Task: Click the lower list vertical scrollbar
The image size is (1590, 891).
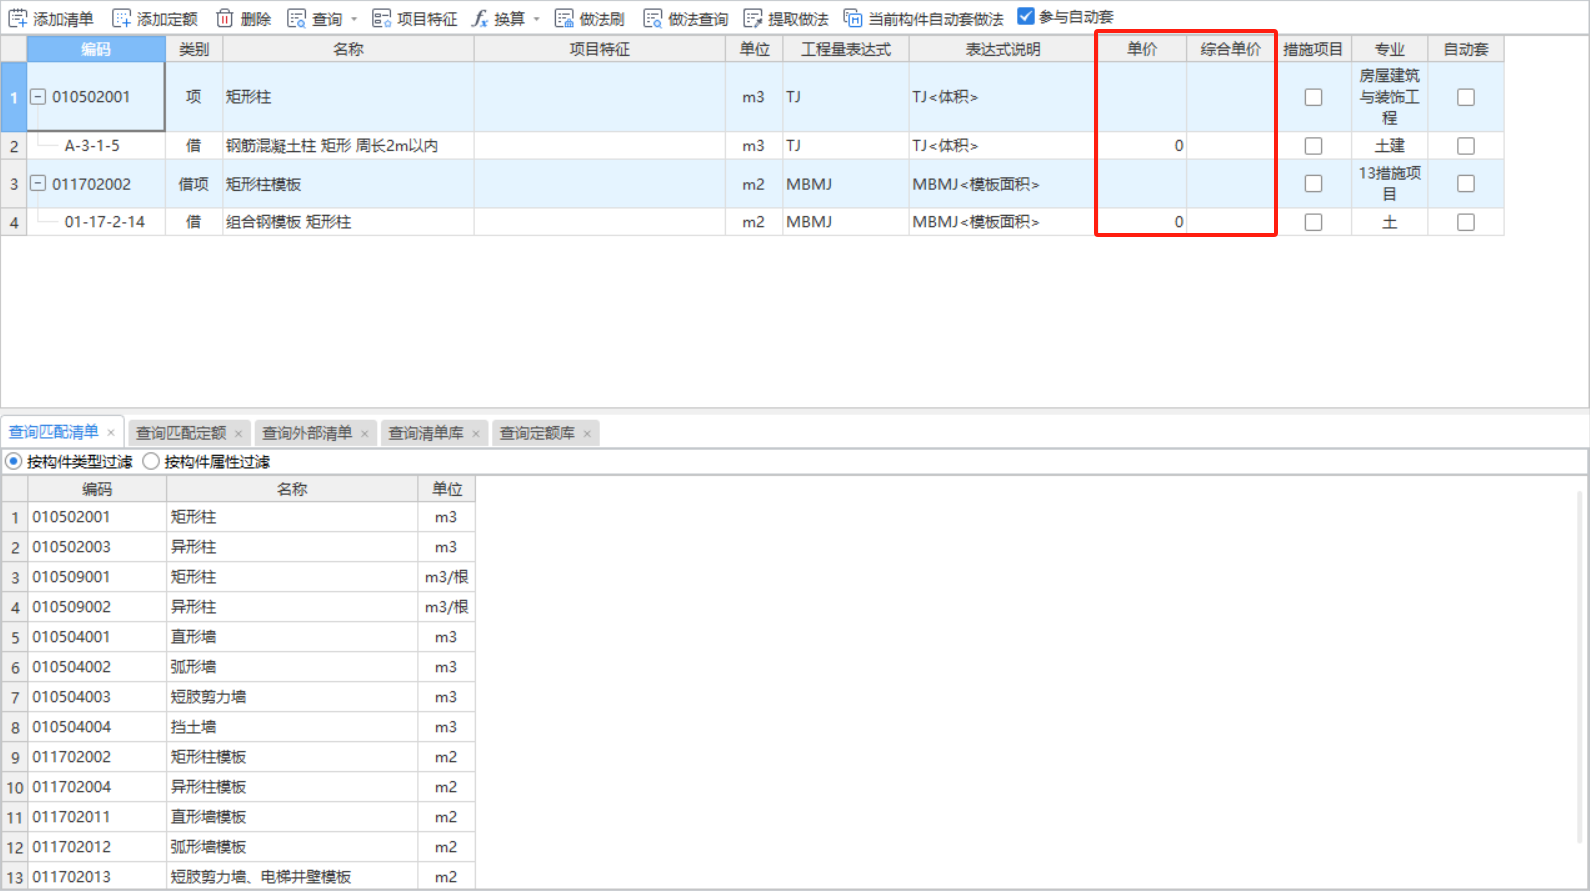Action: (x=1582, y=665)
